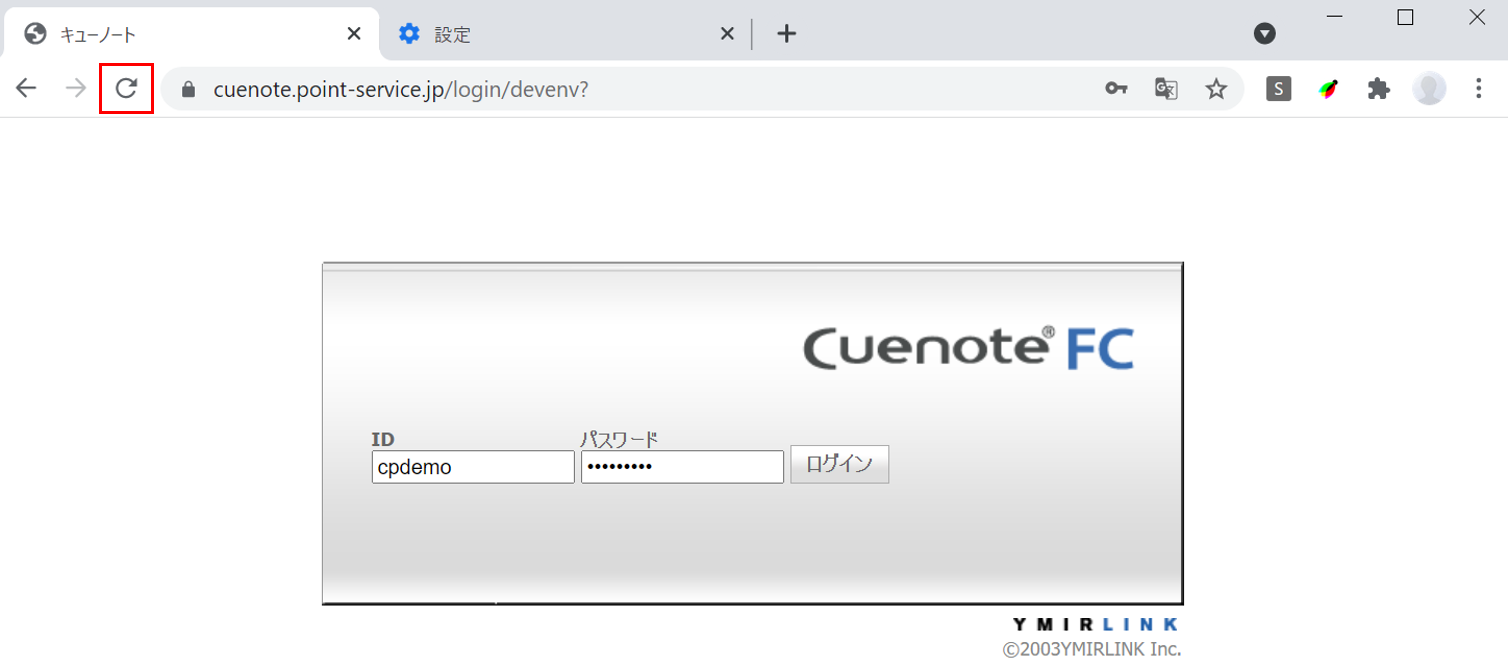Select the ID input containing cpdemo
This screenshot has width=1508, height=666.
(472, 466)
